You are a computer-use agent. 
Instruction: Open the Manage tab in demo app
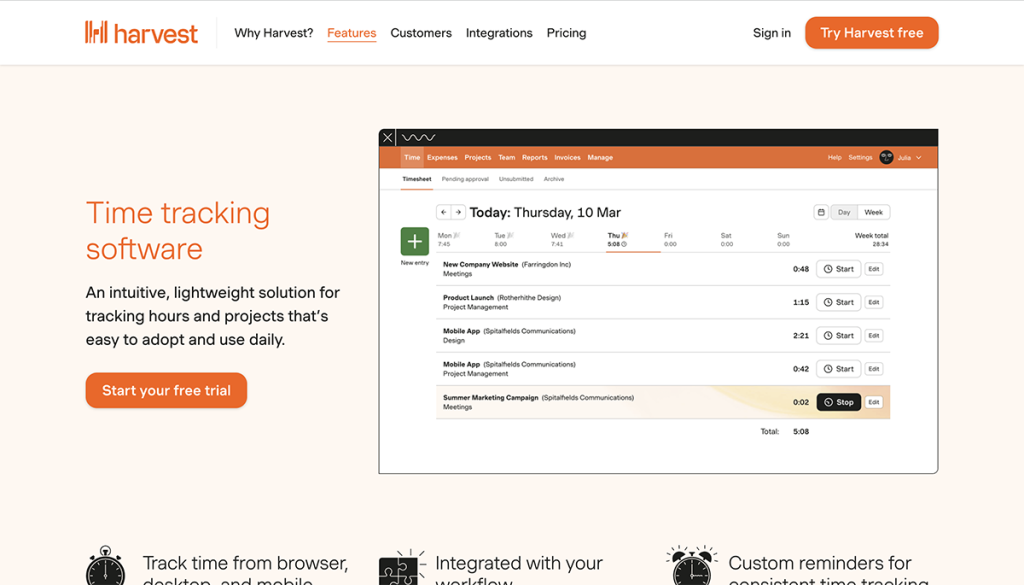(600, 157)
